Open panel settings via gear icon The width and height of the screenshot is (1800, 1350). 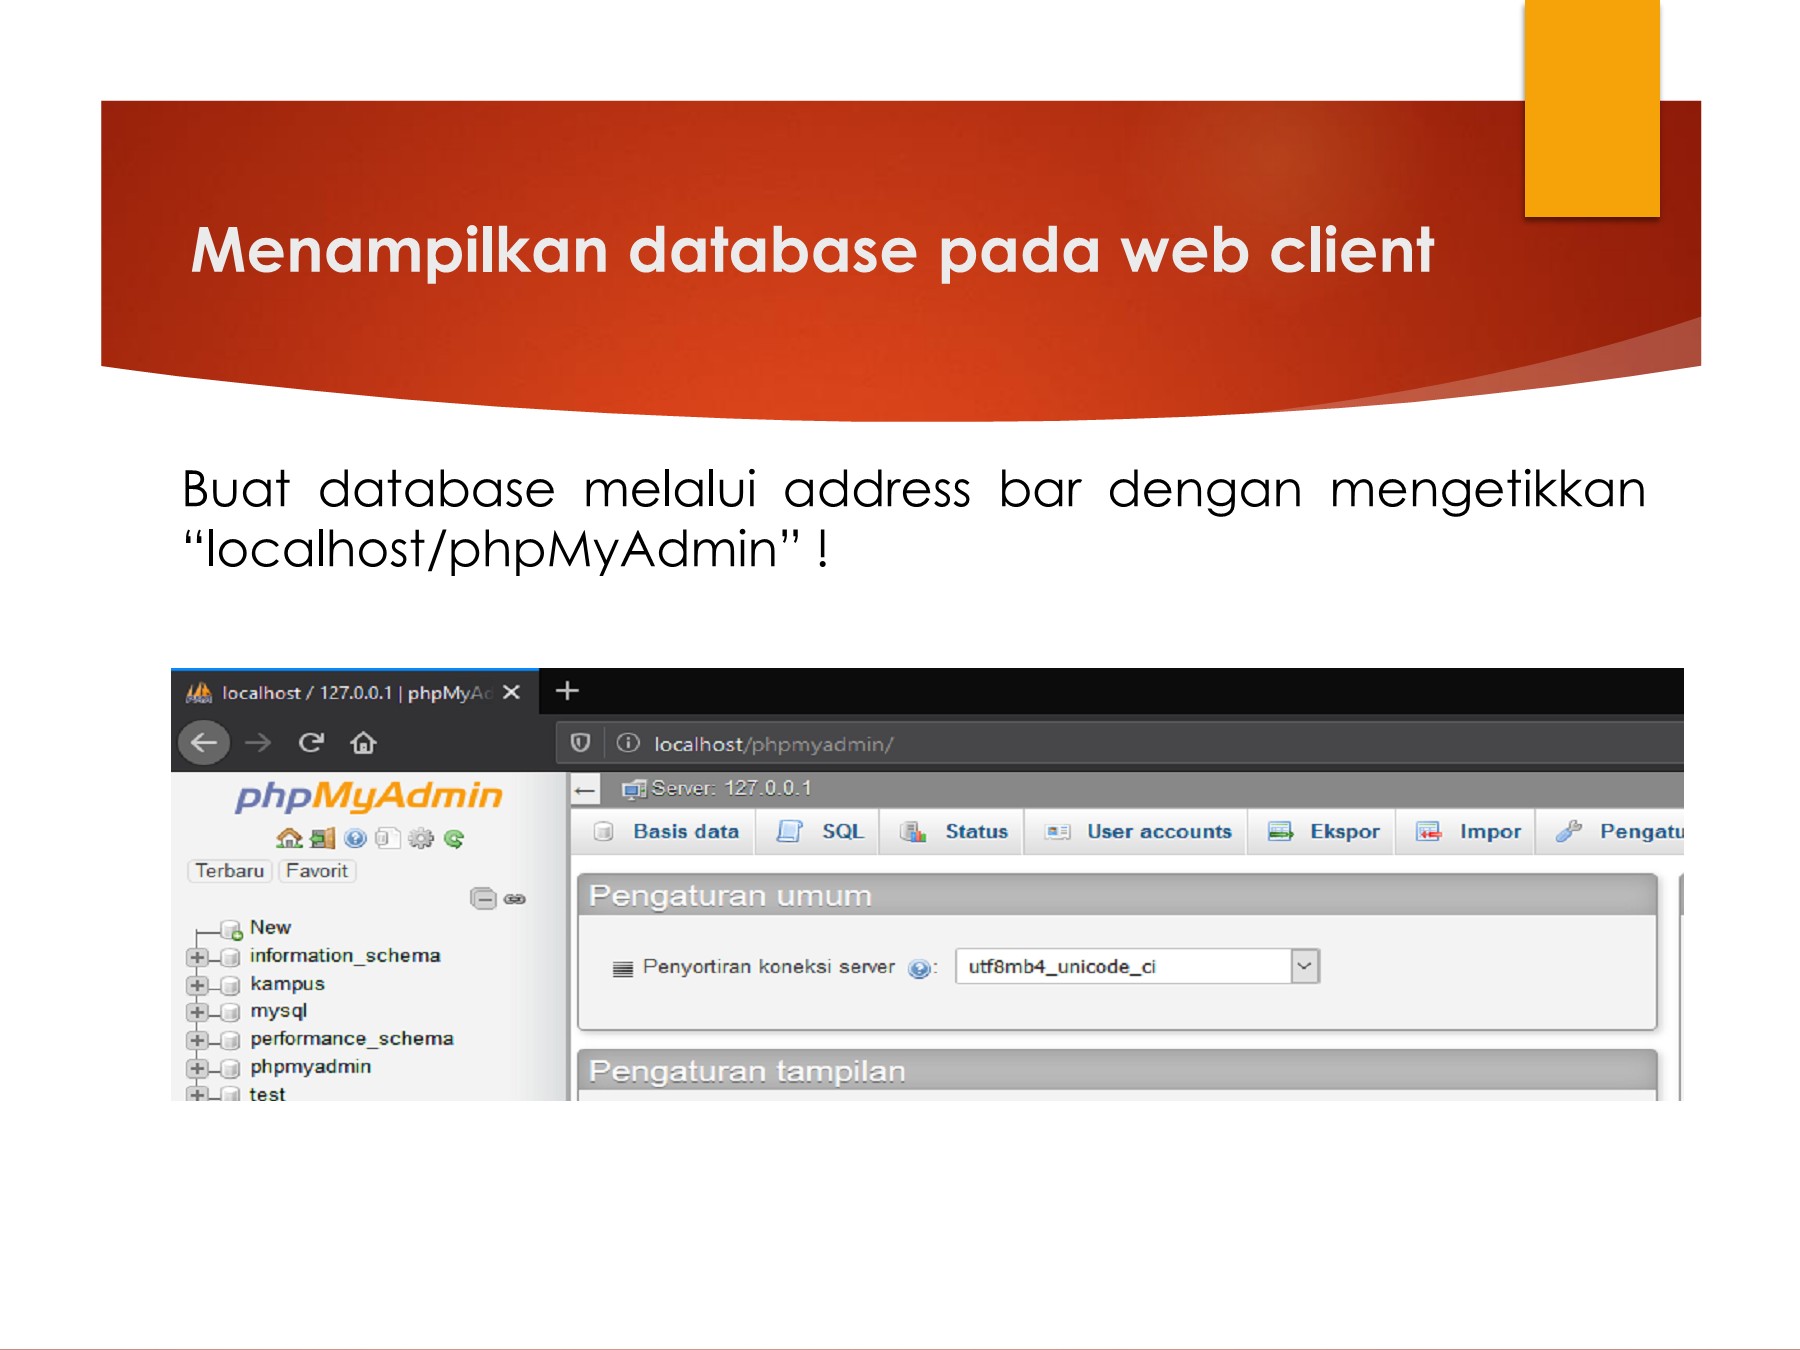pos(420,839)
